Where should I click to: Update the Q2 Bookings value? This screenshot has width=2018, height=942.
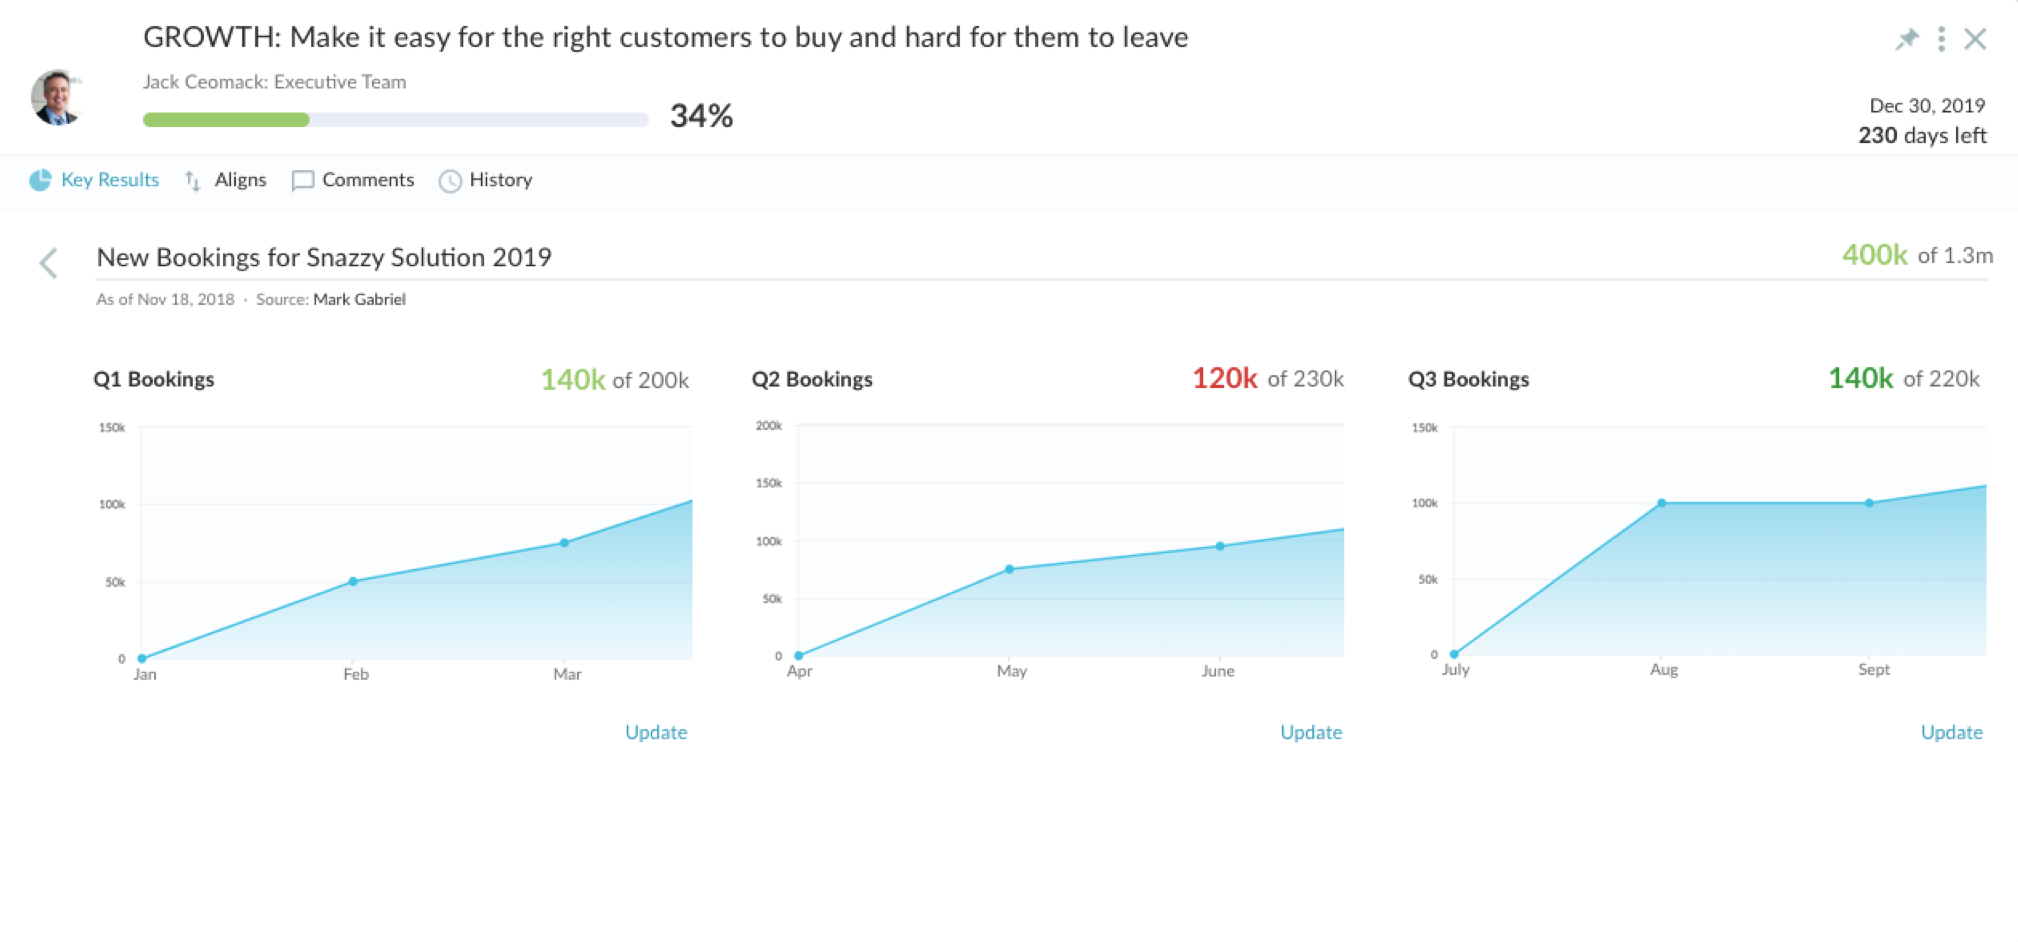(x=1310, y=732)
